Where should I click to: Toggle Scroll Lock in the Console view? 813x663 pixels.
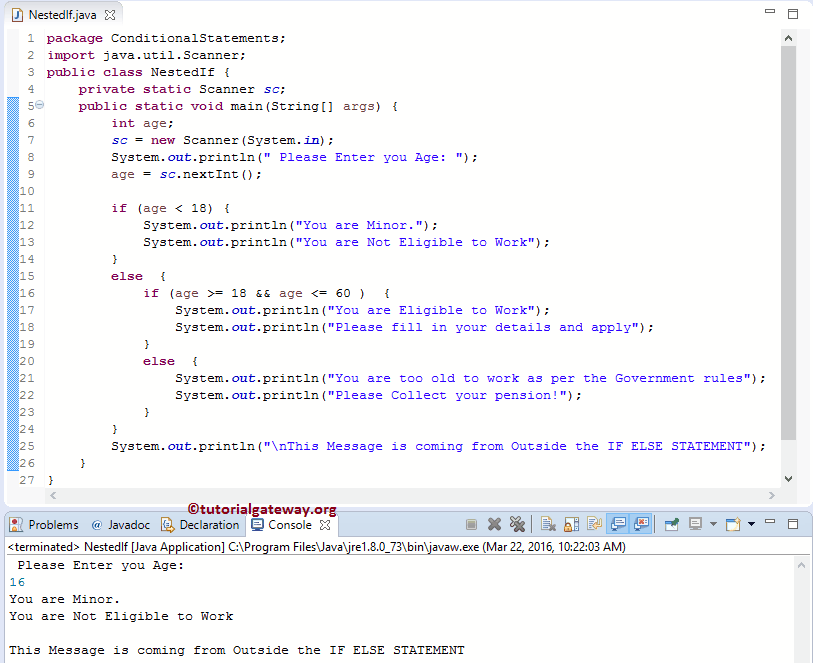point(569,523)
